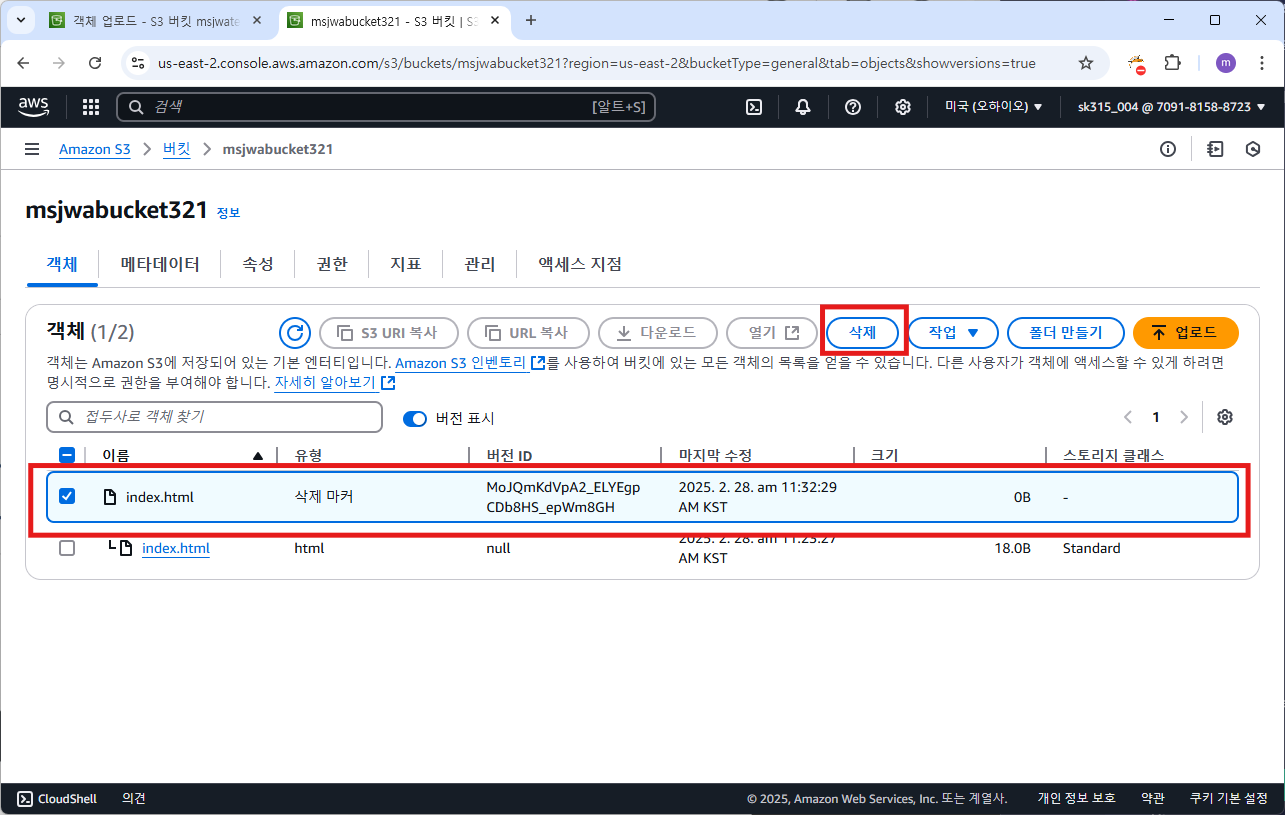Expand the S3 side navigation hamburger menu
The width and height of the screenshot is (1285, 815).
(x=32, y=149)
